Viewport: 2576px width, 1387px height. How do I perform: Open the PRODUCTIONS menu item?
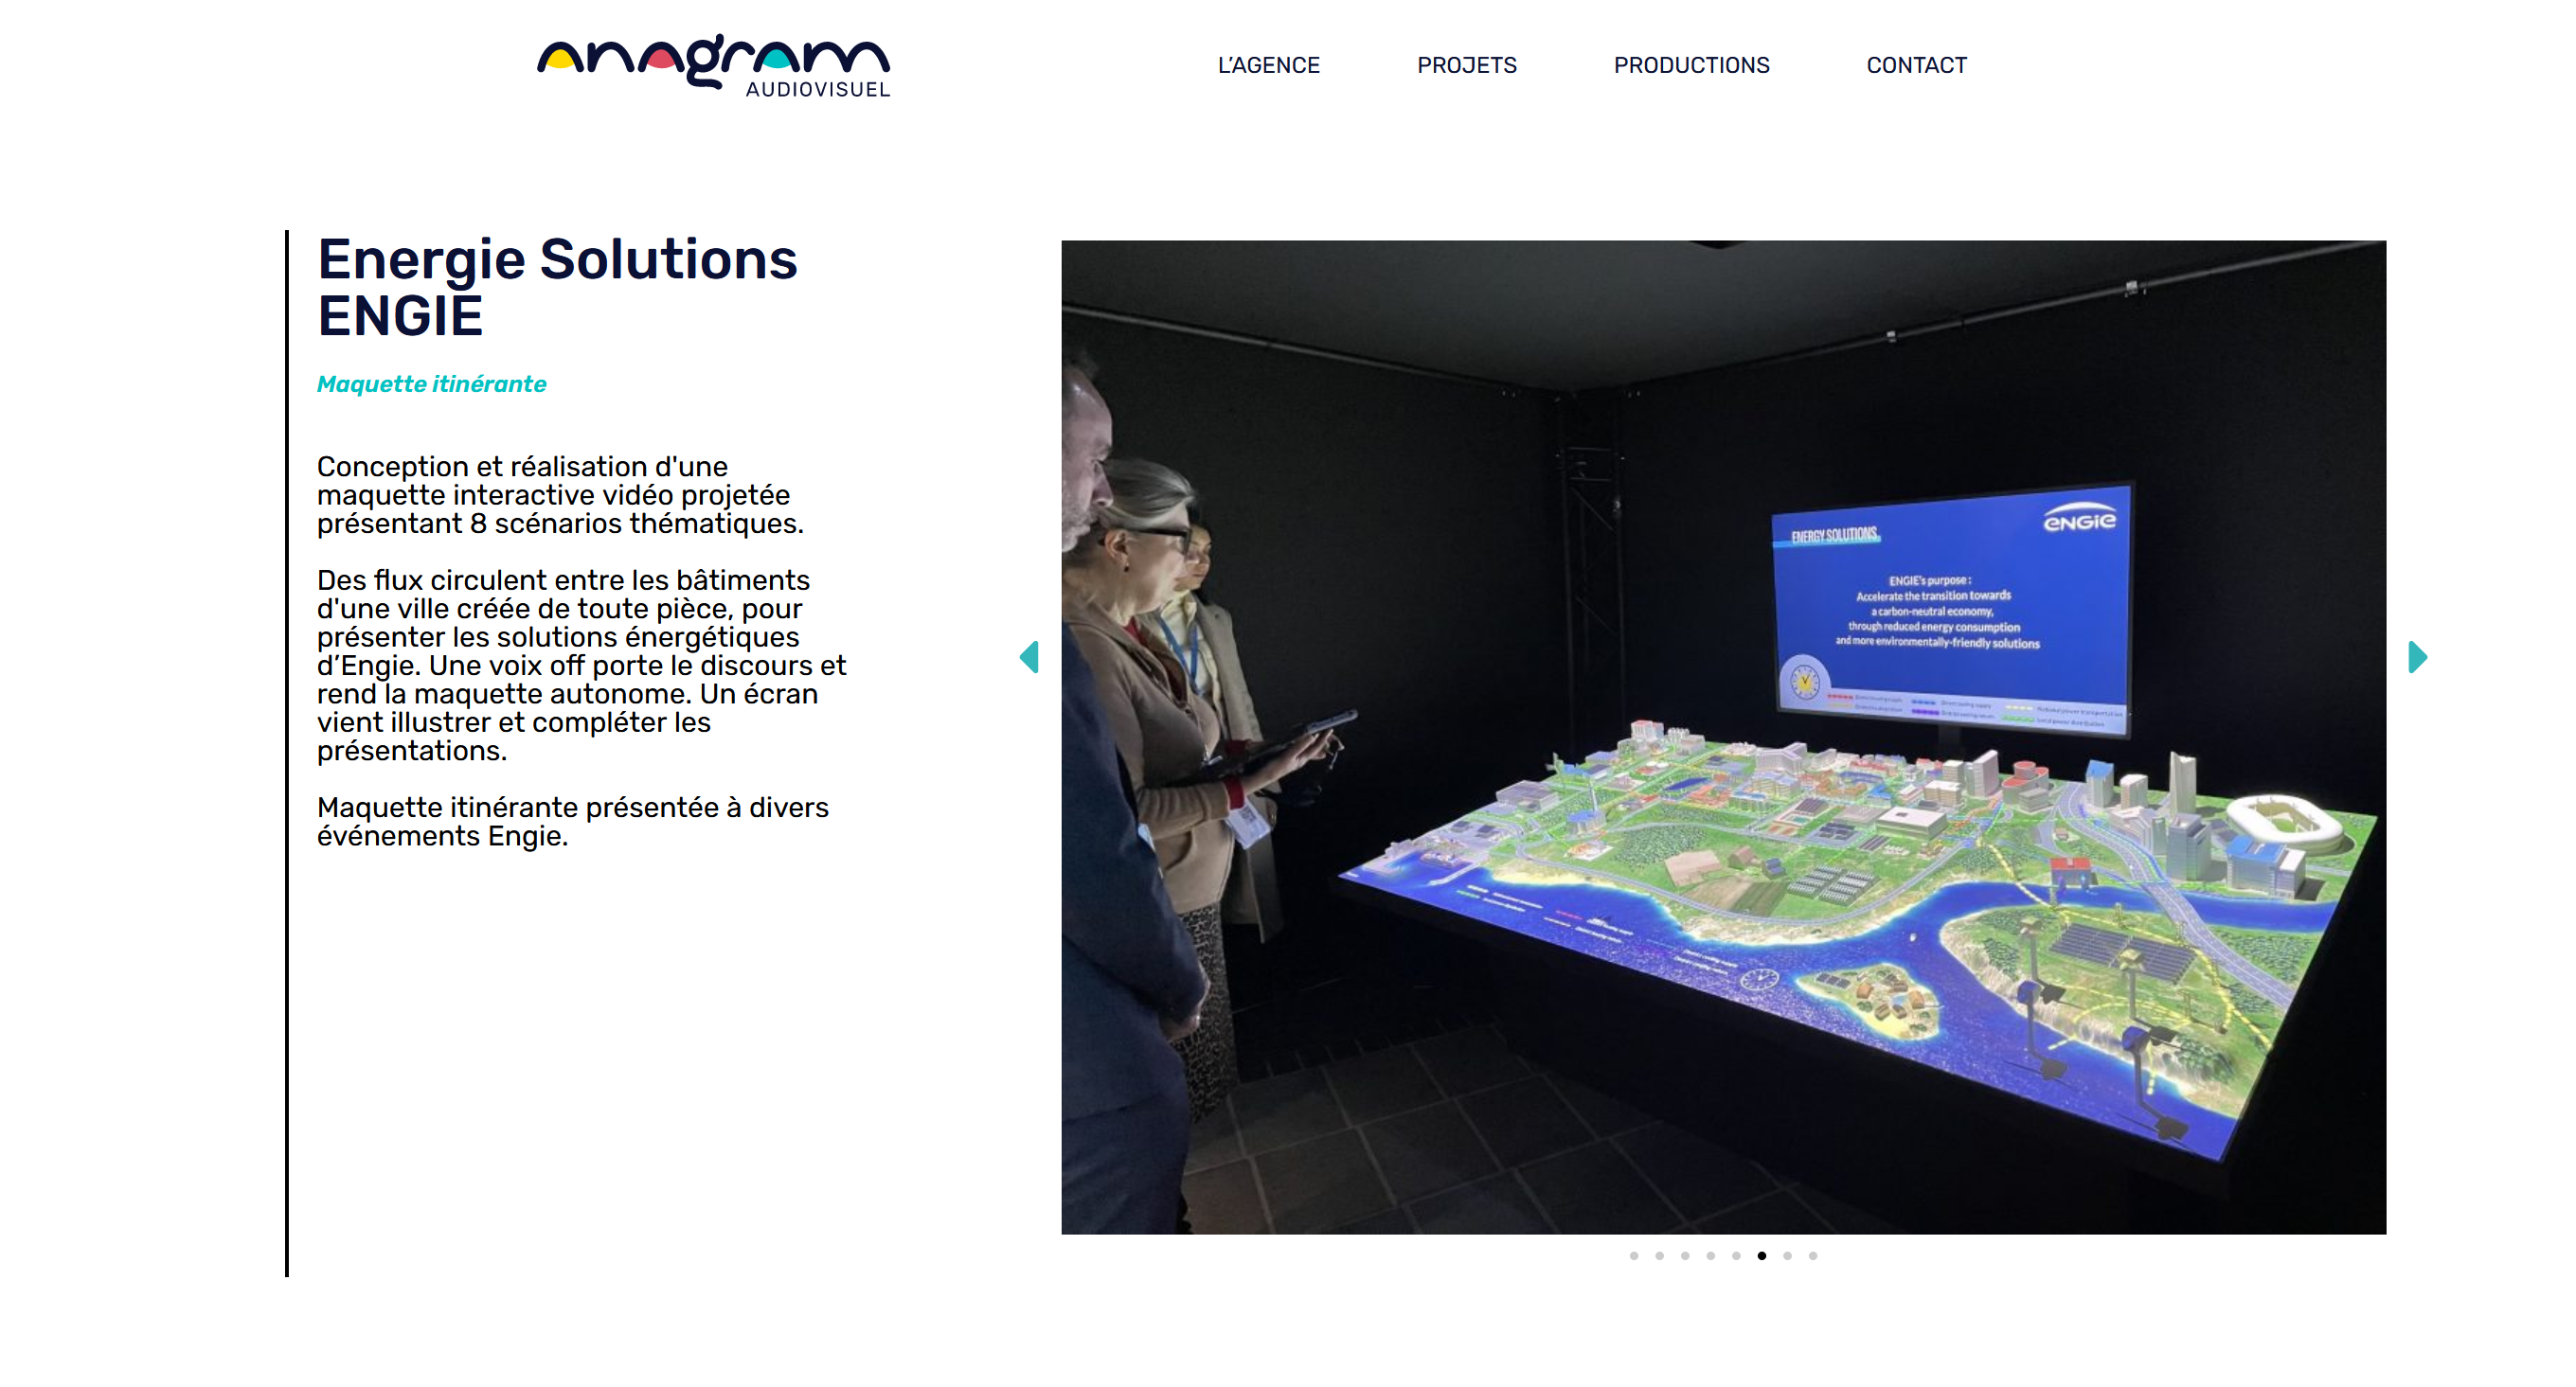click(1691, 65)
